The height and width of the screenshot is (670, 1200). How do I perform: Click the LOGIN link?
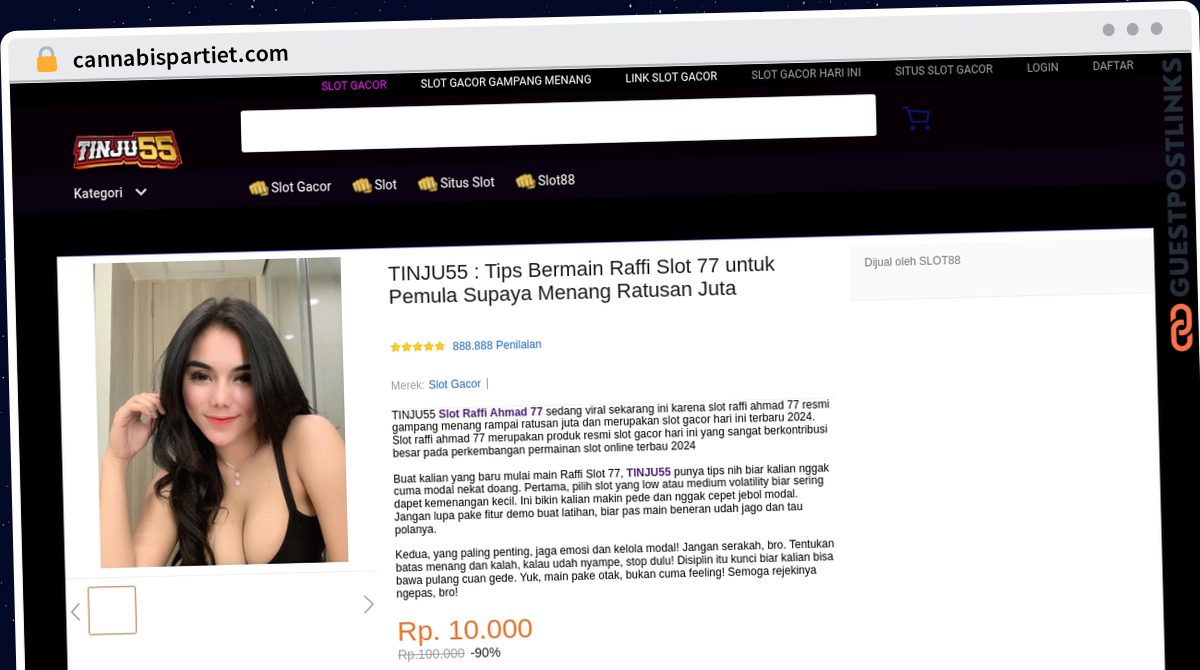[x=1042, y=67]
